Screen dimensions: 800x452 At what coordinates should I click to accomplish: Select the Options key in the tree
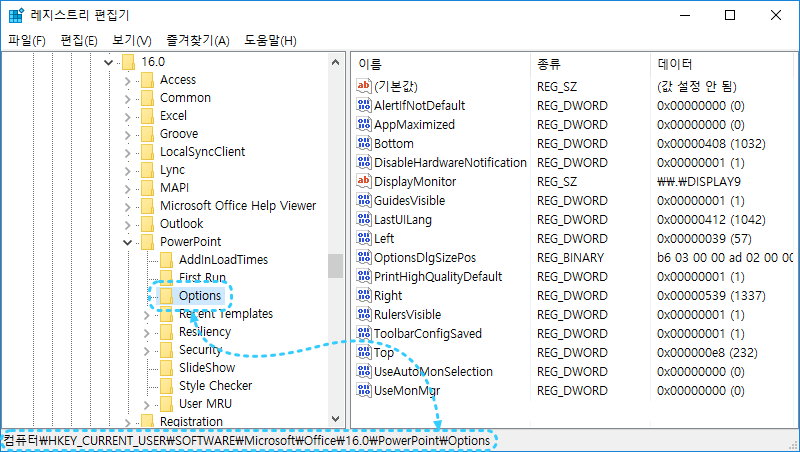(x=200, y=296)
